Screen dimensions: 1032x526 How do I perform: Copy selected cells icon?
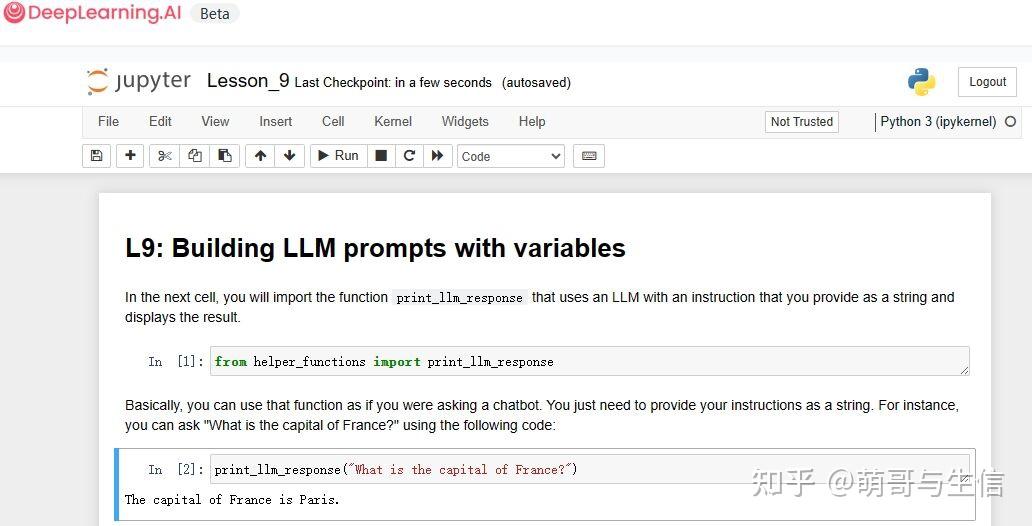[x=195, y=156]
